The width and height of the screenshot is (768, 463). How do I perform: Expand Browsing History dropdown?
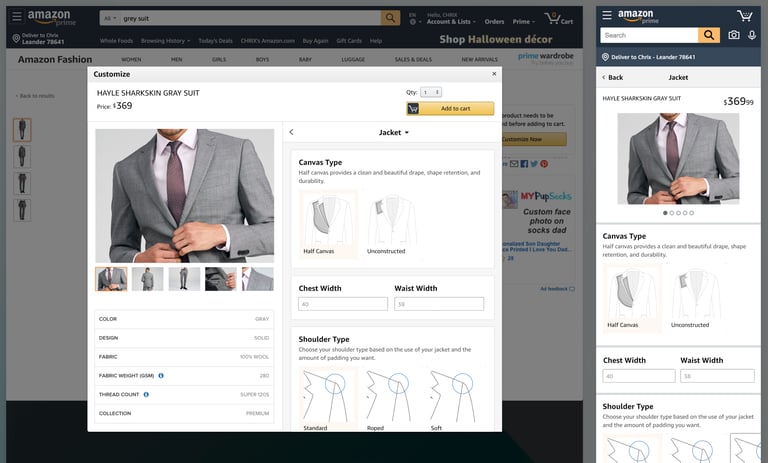coord(166,41)
